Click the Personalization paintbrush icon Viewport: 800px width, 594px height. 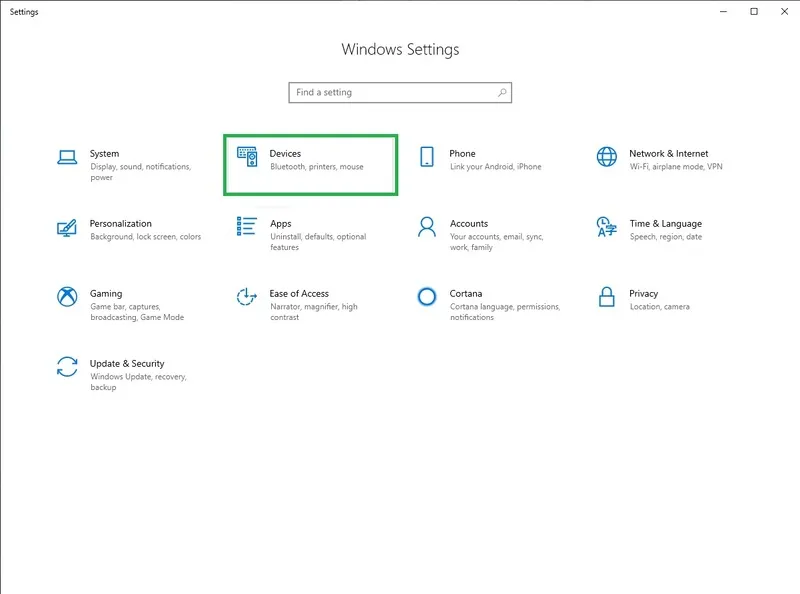(x=67, y=228)
